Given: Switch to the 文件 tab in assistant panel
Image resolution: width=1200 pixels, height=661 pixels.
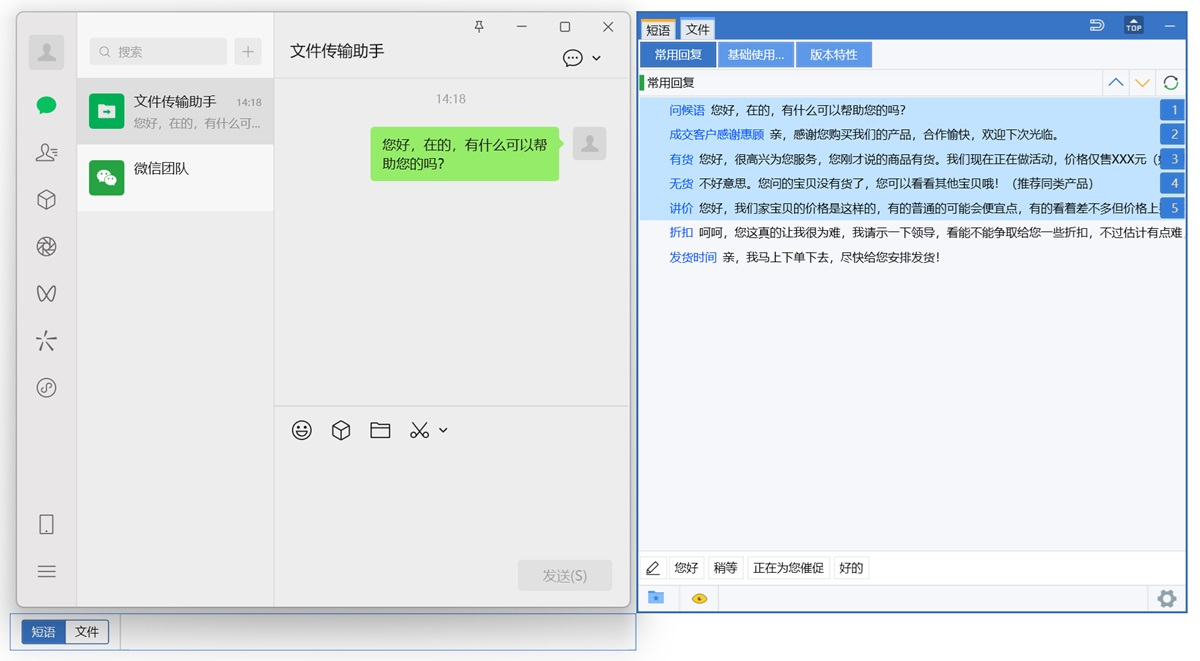Looking at the screenshot, I should 697,29.
